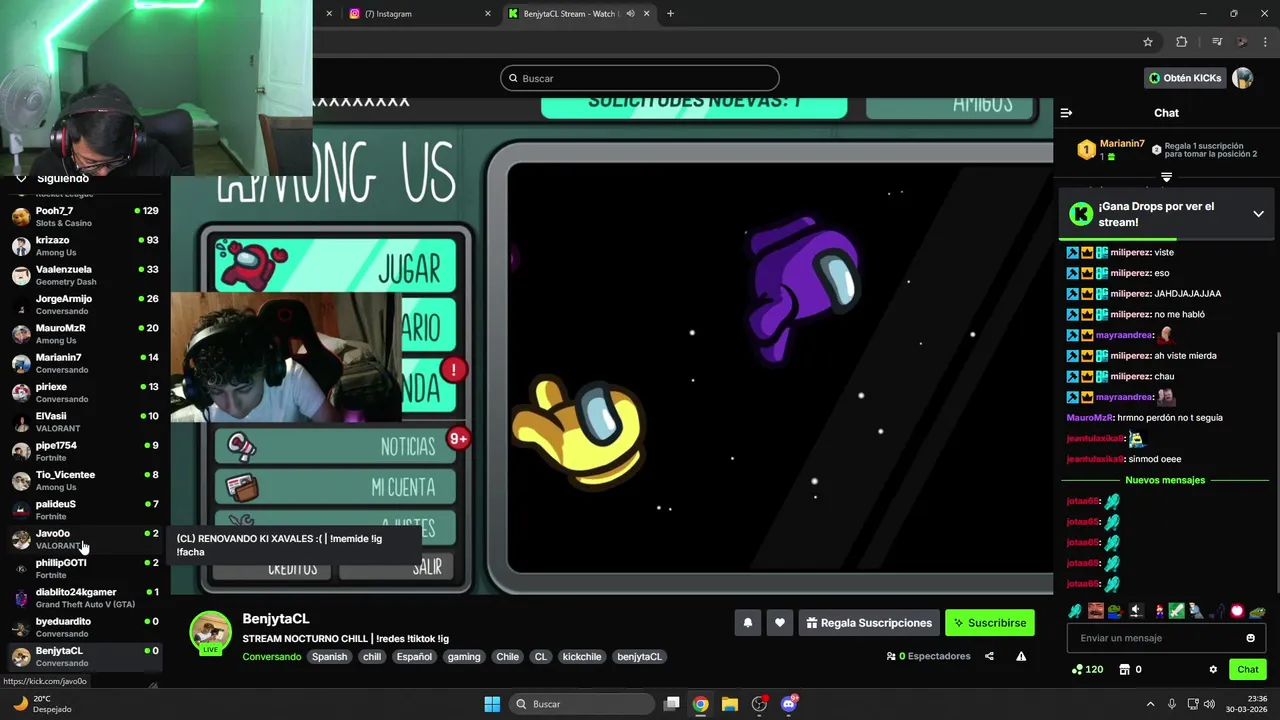The width and height of the screenshot is (1280, 720).
Task: Open pipe1754 channel in sidebar
Action: click(x=85, y=451)
